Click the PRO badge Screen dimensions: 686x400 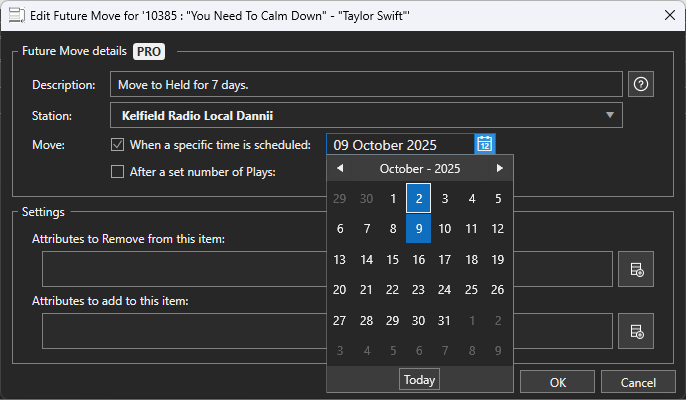pyautogui.click(x=149, y=51)
